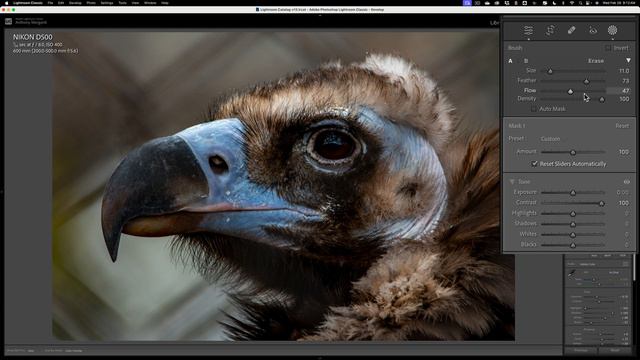Open the File menu
The width and height of the screenshot is (640, 360).
pyautogui.click(x=50, y=3)
